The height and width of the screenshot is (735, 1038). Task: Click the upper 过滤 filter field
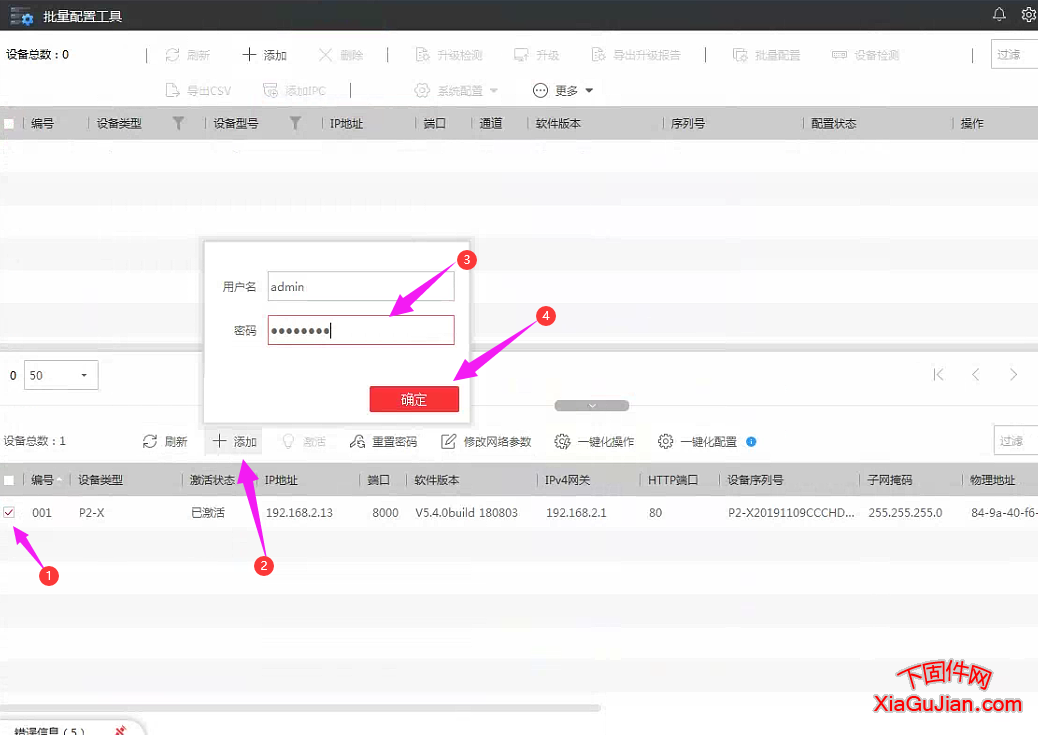1014,54
